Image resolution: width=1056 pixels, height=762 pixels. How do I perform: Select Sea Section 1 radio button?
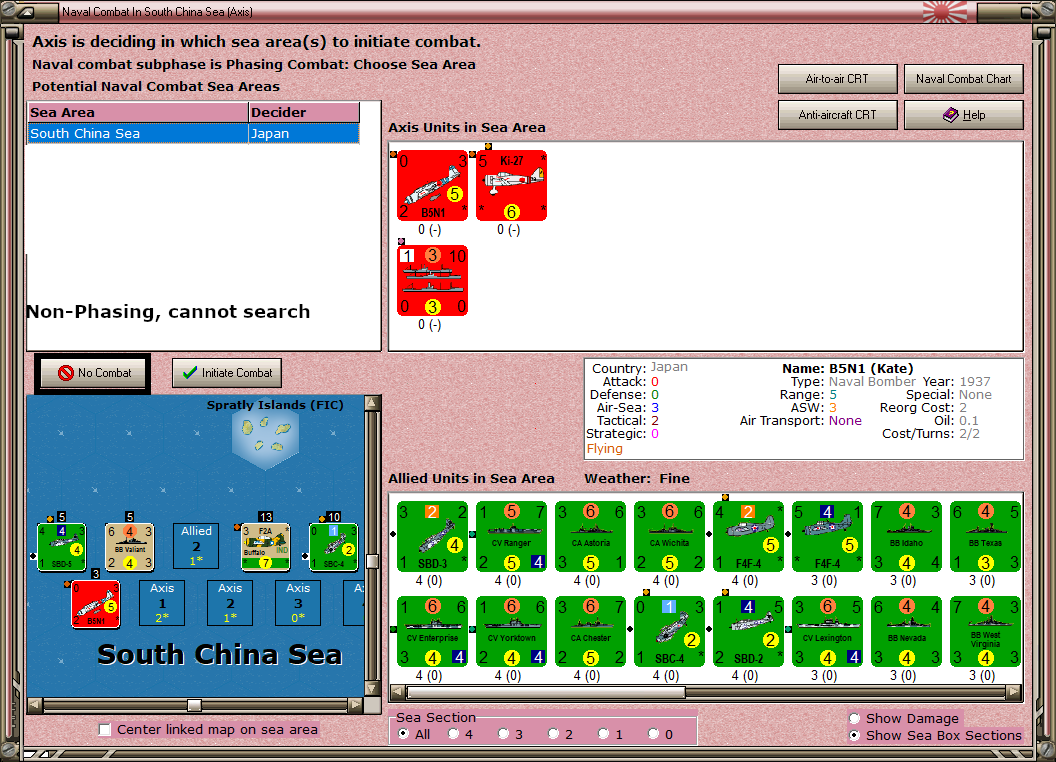click(x=603, y=734)
